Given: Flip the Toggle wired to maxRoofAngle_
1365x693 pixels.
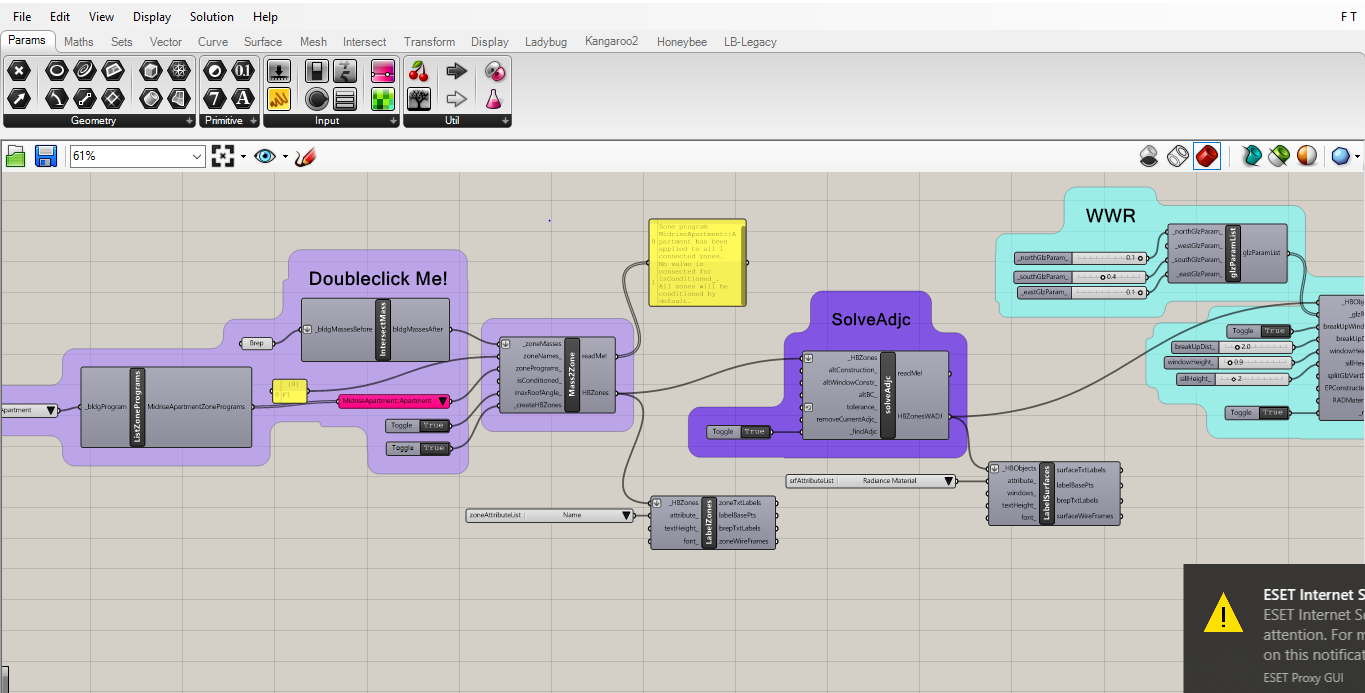Looking at the screenshot, I should pos(417,425).
